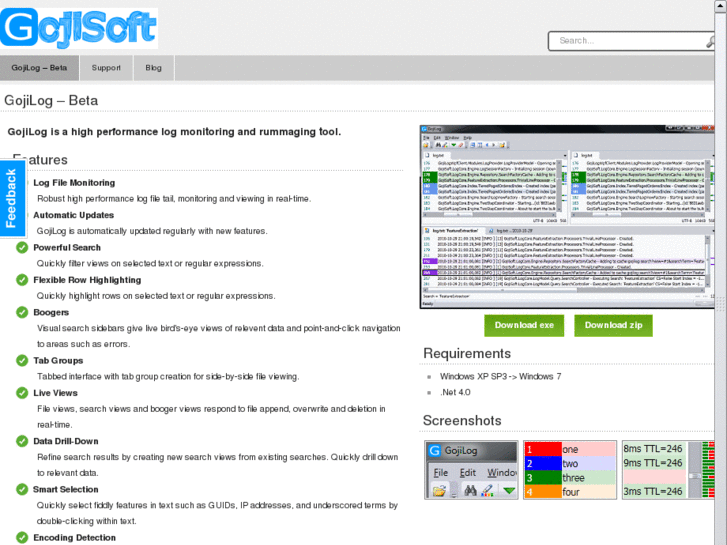Open the TTL=246 ping log thumbnail

(668, 470)
